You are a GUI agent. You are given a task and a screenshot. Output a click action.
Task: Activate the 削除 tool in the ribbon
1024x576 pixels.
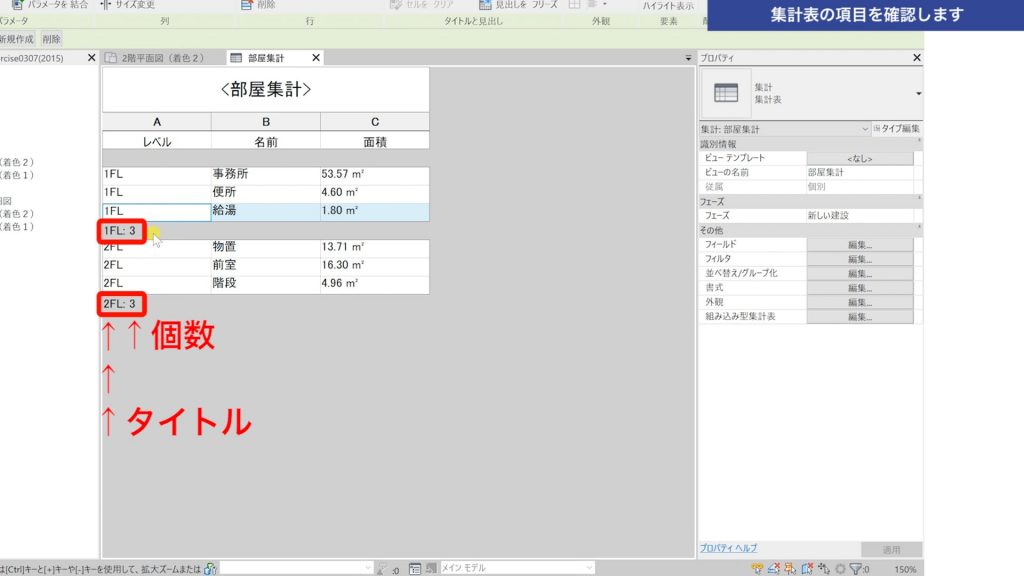(260, 5)
